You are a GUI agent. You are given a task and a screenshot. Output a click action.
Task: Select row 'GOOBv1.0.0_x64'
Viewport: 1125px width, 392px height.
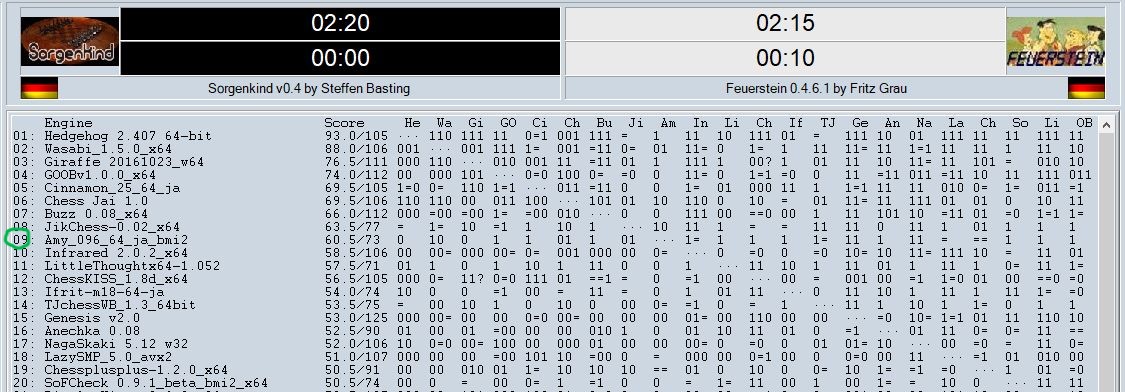coord(552,174)
